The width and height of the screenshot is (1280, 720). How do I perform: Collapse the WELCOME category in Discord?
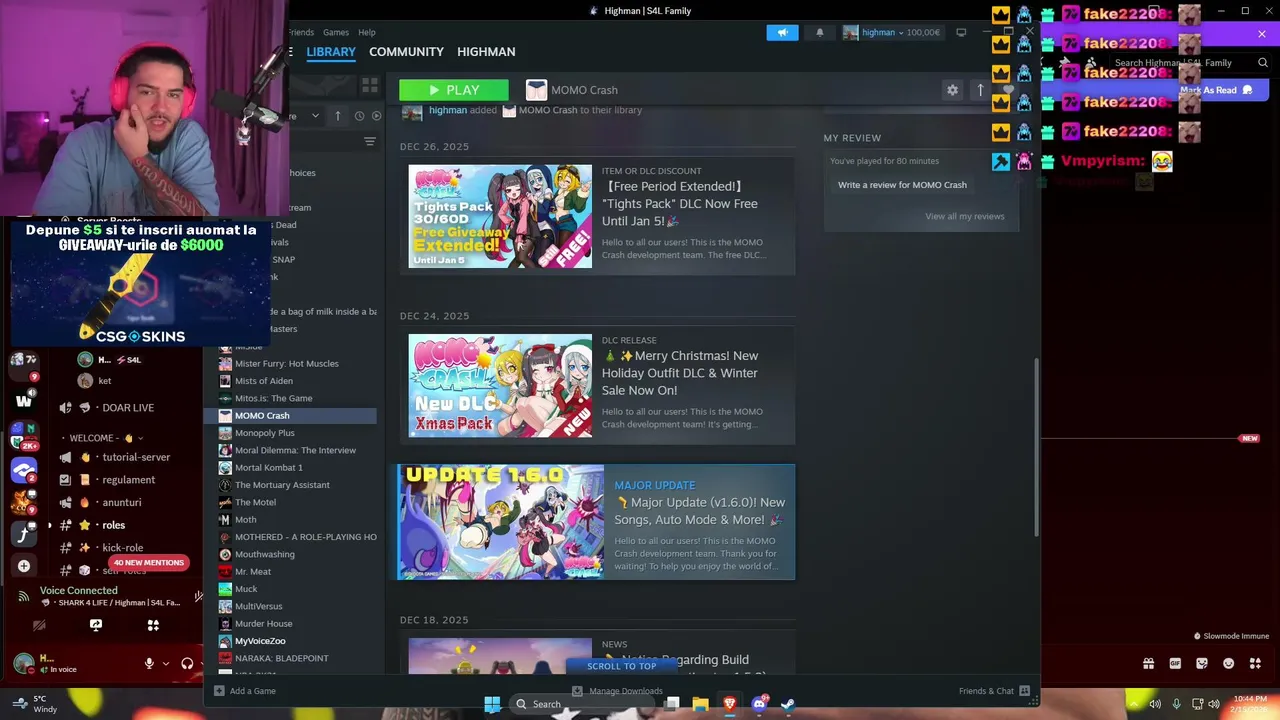[104, 438]
